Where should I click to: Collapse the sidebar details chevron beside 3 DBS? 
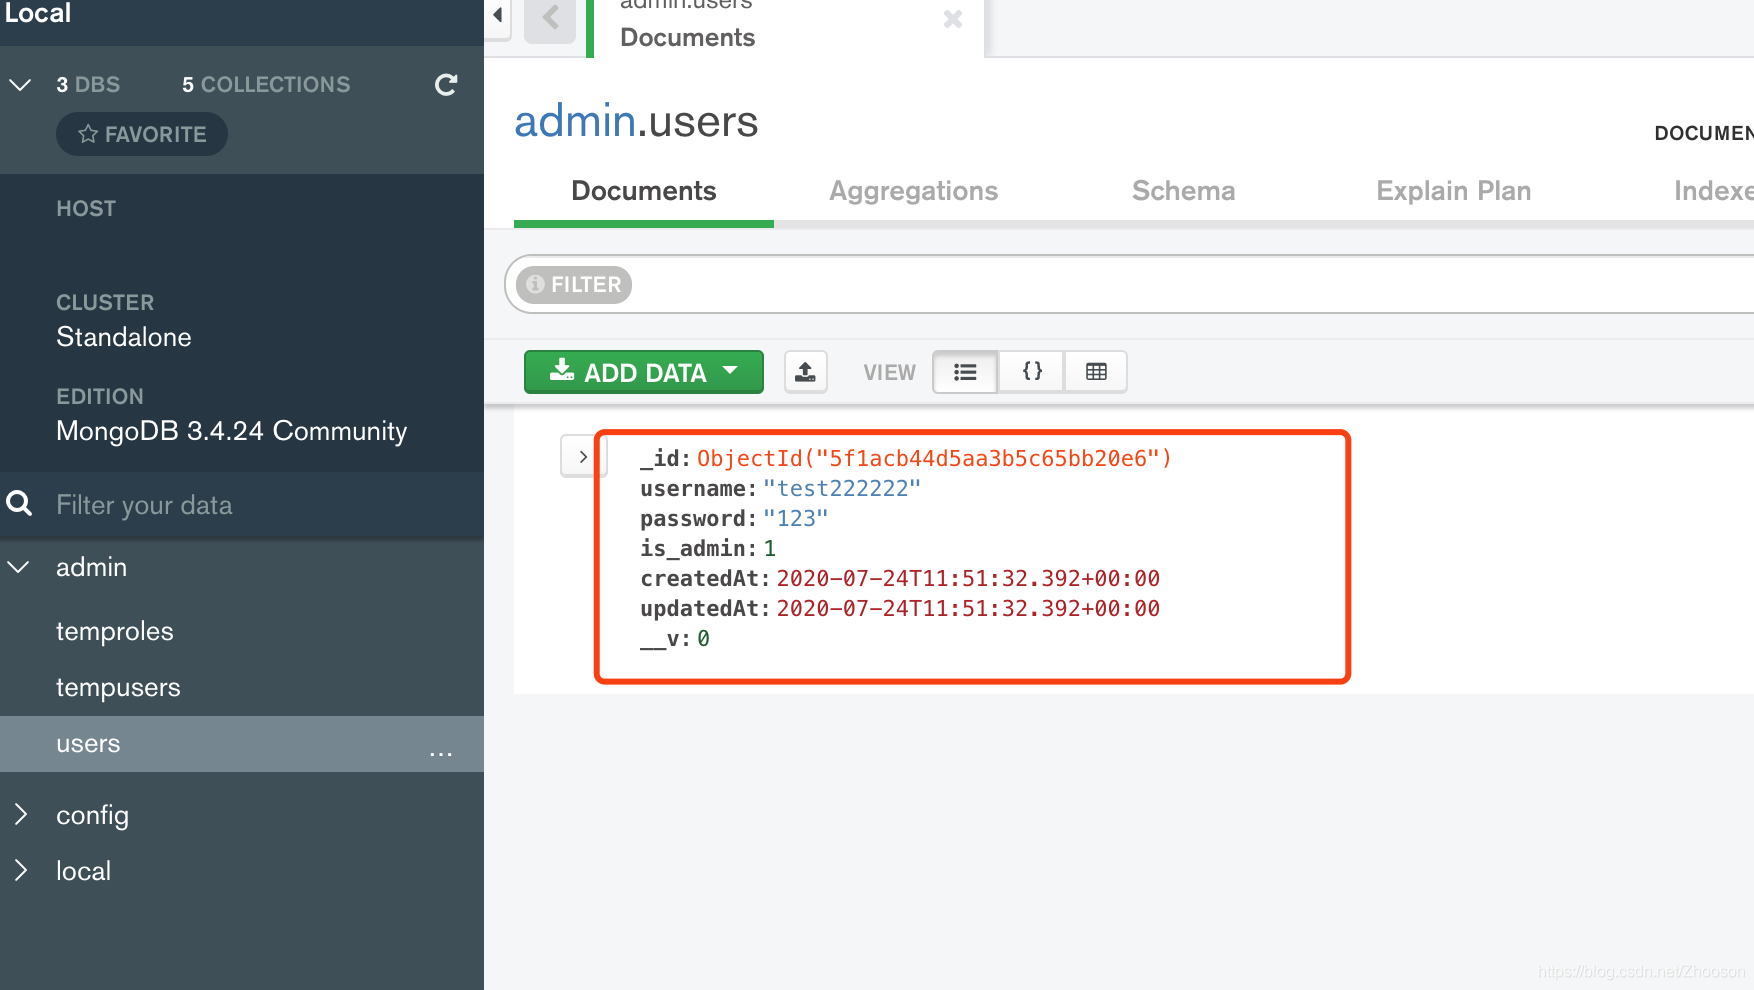20,85
